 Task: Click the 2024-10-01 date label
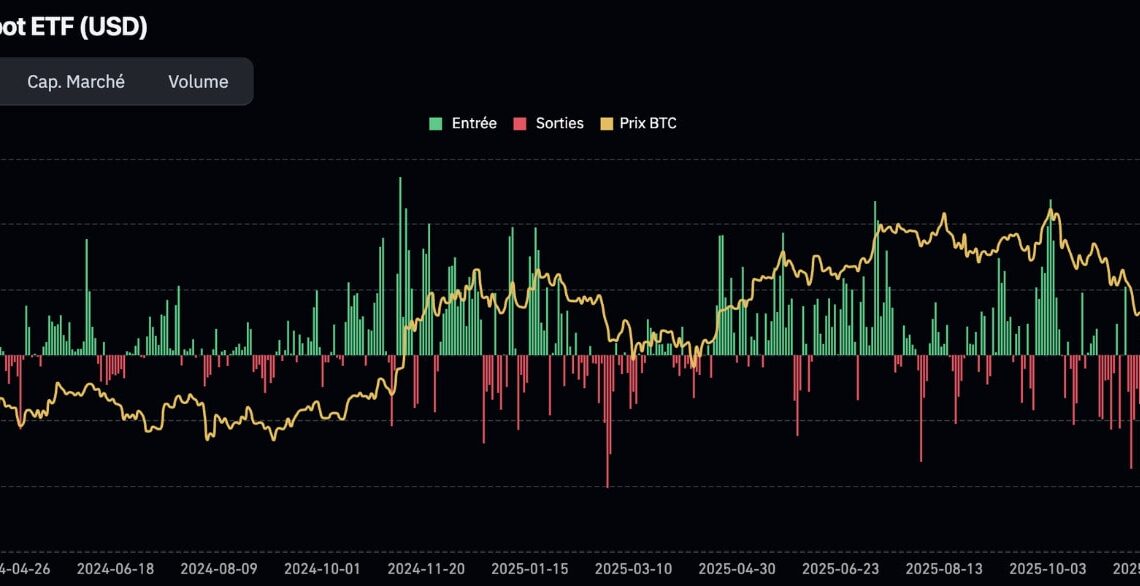click(323, 568)
